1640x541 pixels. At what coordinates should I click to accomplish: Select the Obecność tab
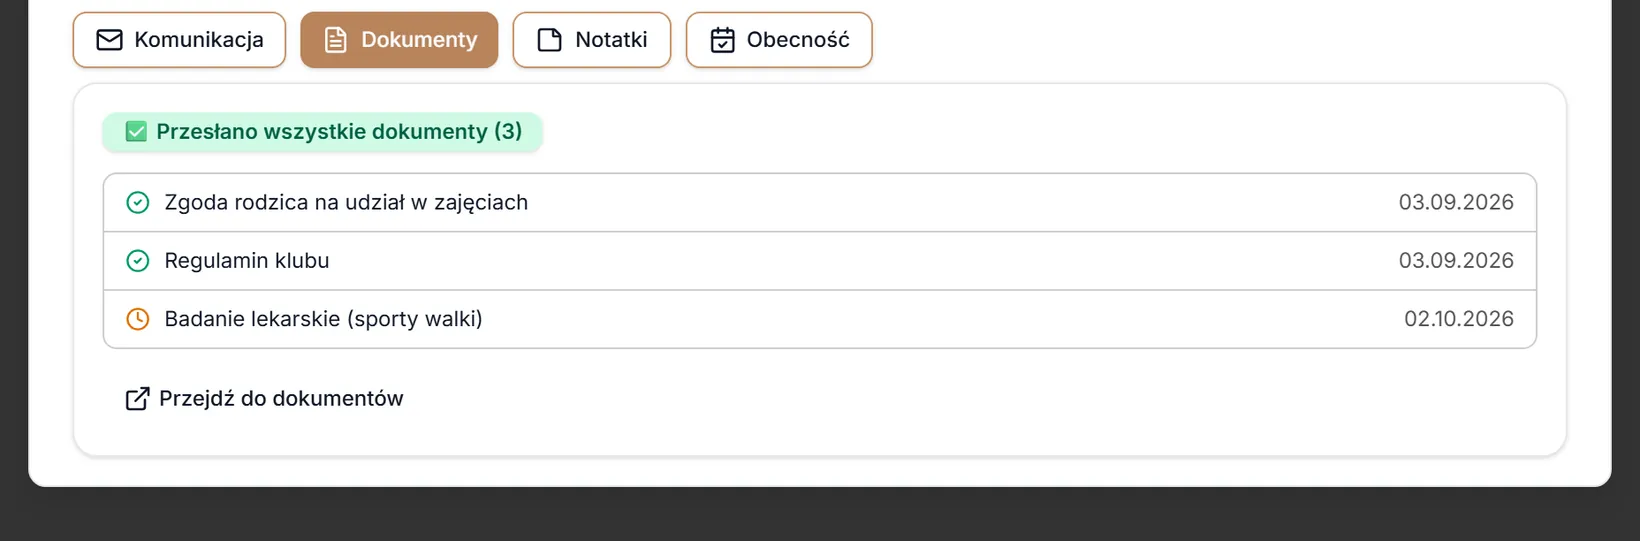(x=779, y=40)
